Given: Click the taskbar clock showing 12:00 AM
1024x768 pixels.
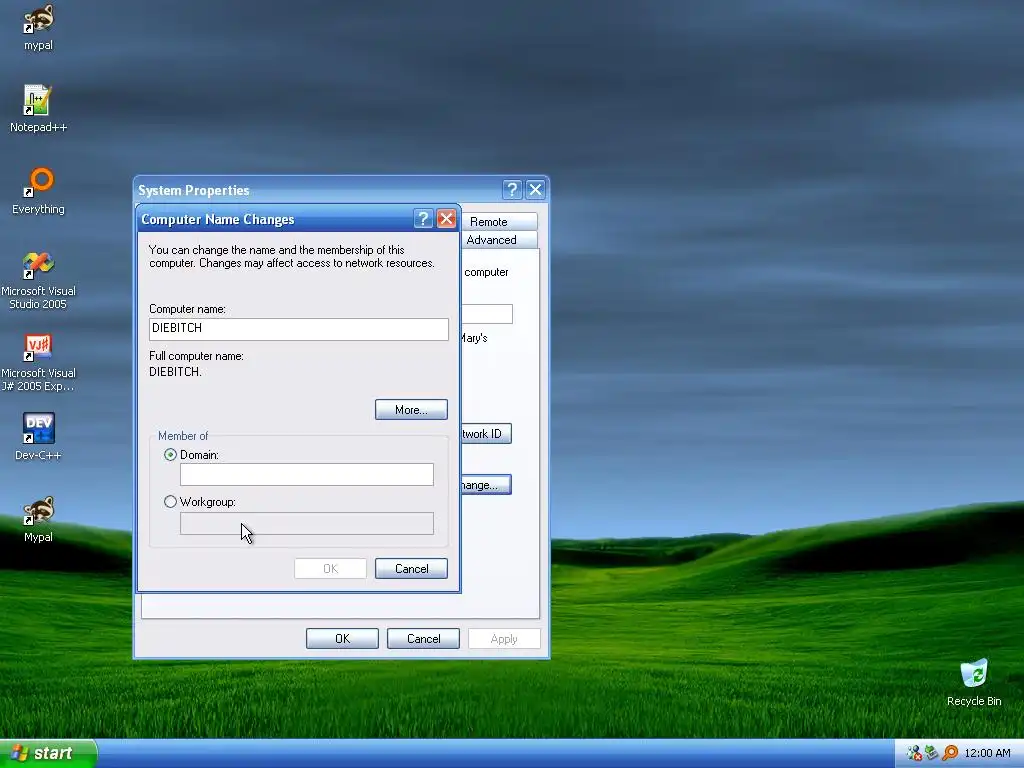Looking at the screenshot, I should click(987, 753).
